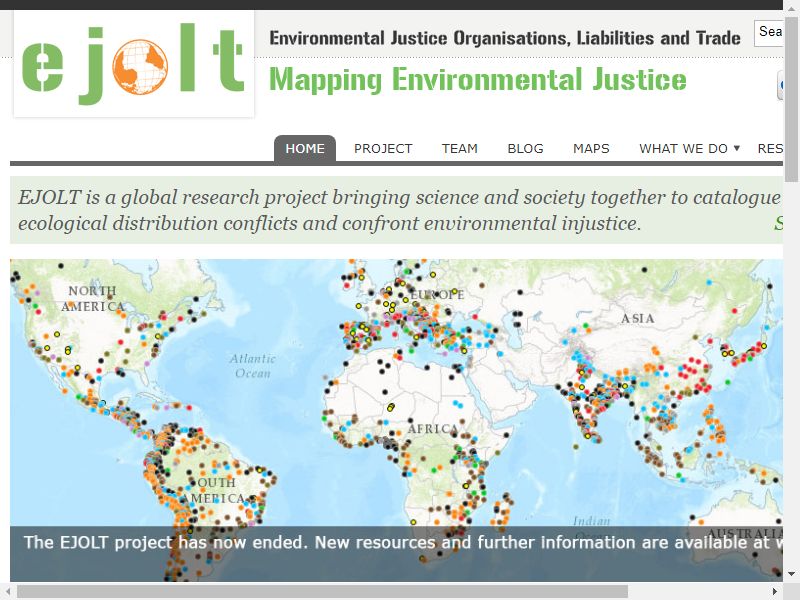
Task: Click the environmental justice world map
Action: click(396, 420)
